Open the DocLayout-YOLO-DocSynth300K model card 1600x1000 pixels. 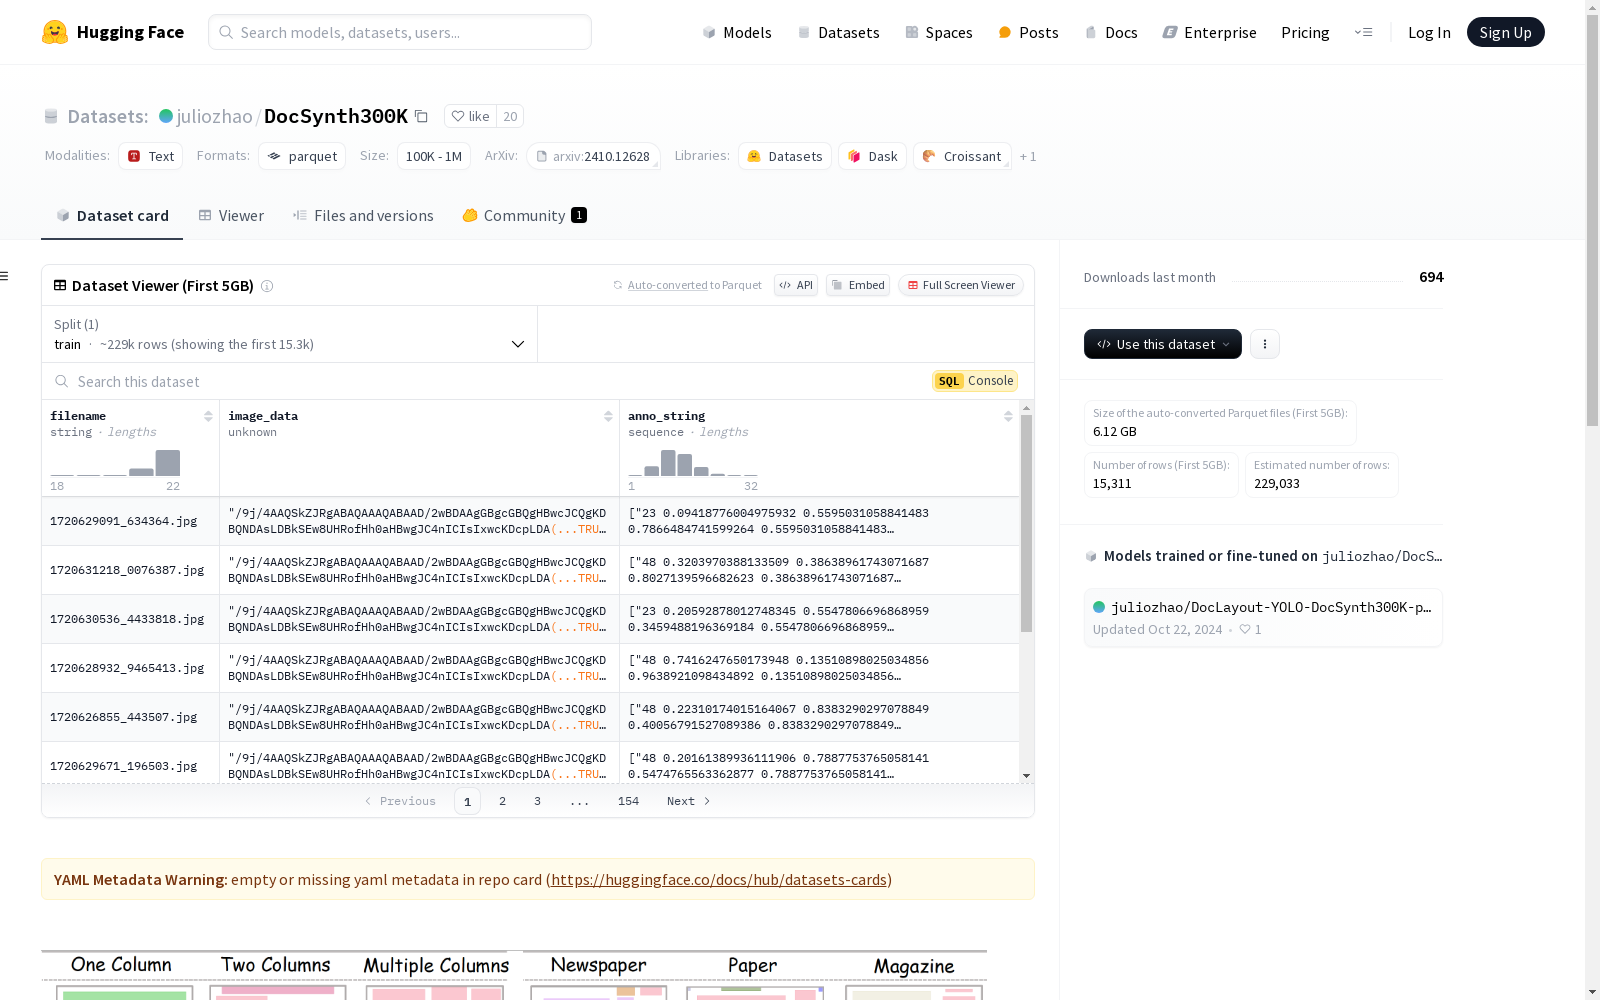[1263, 618]
